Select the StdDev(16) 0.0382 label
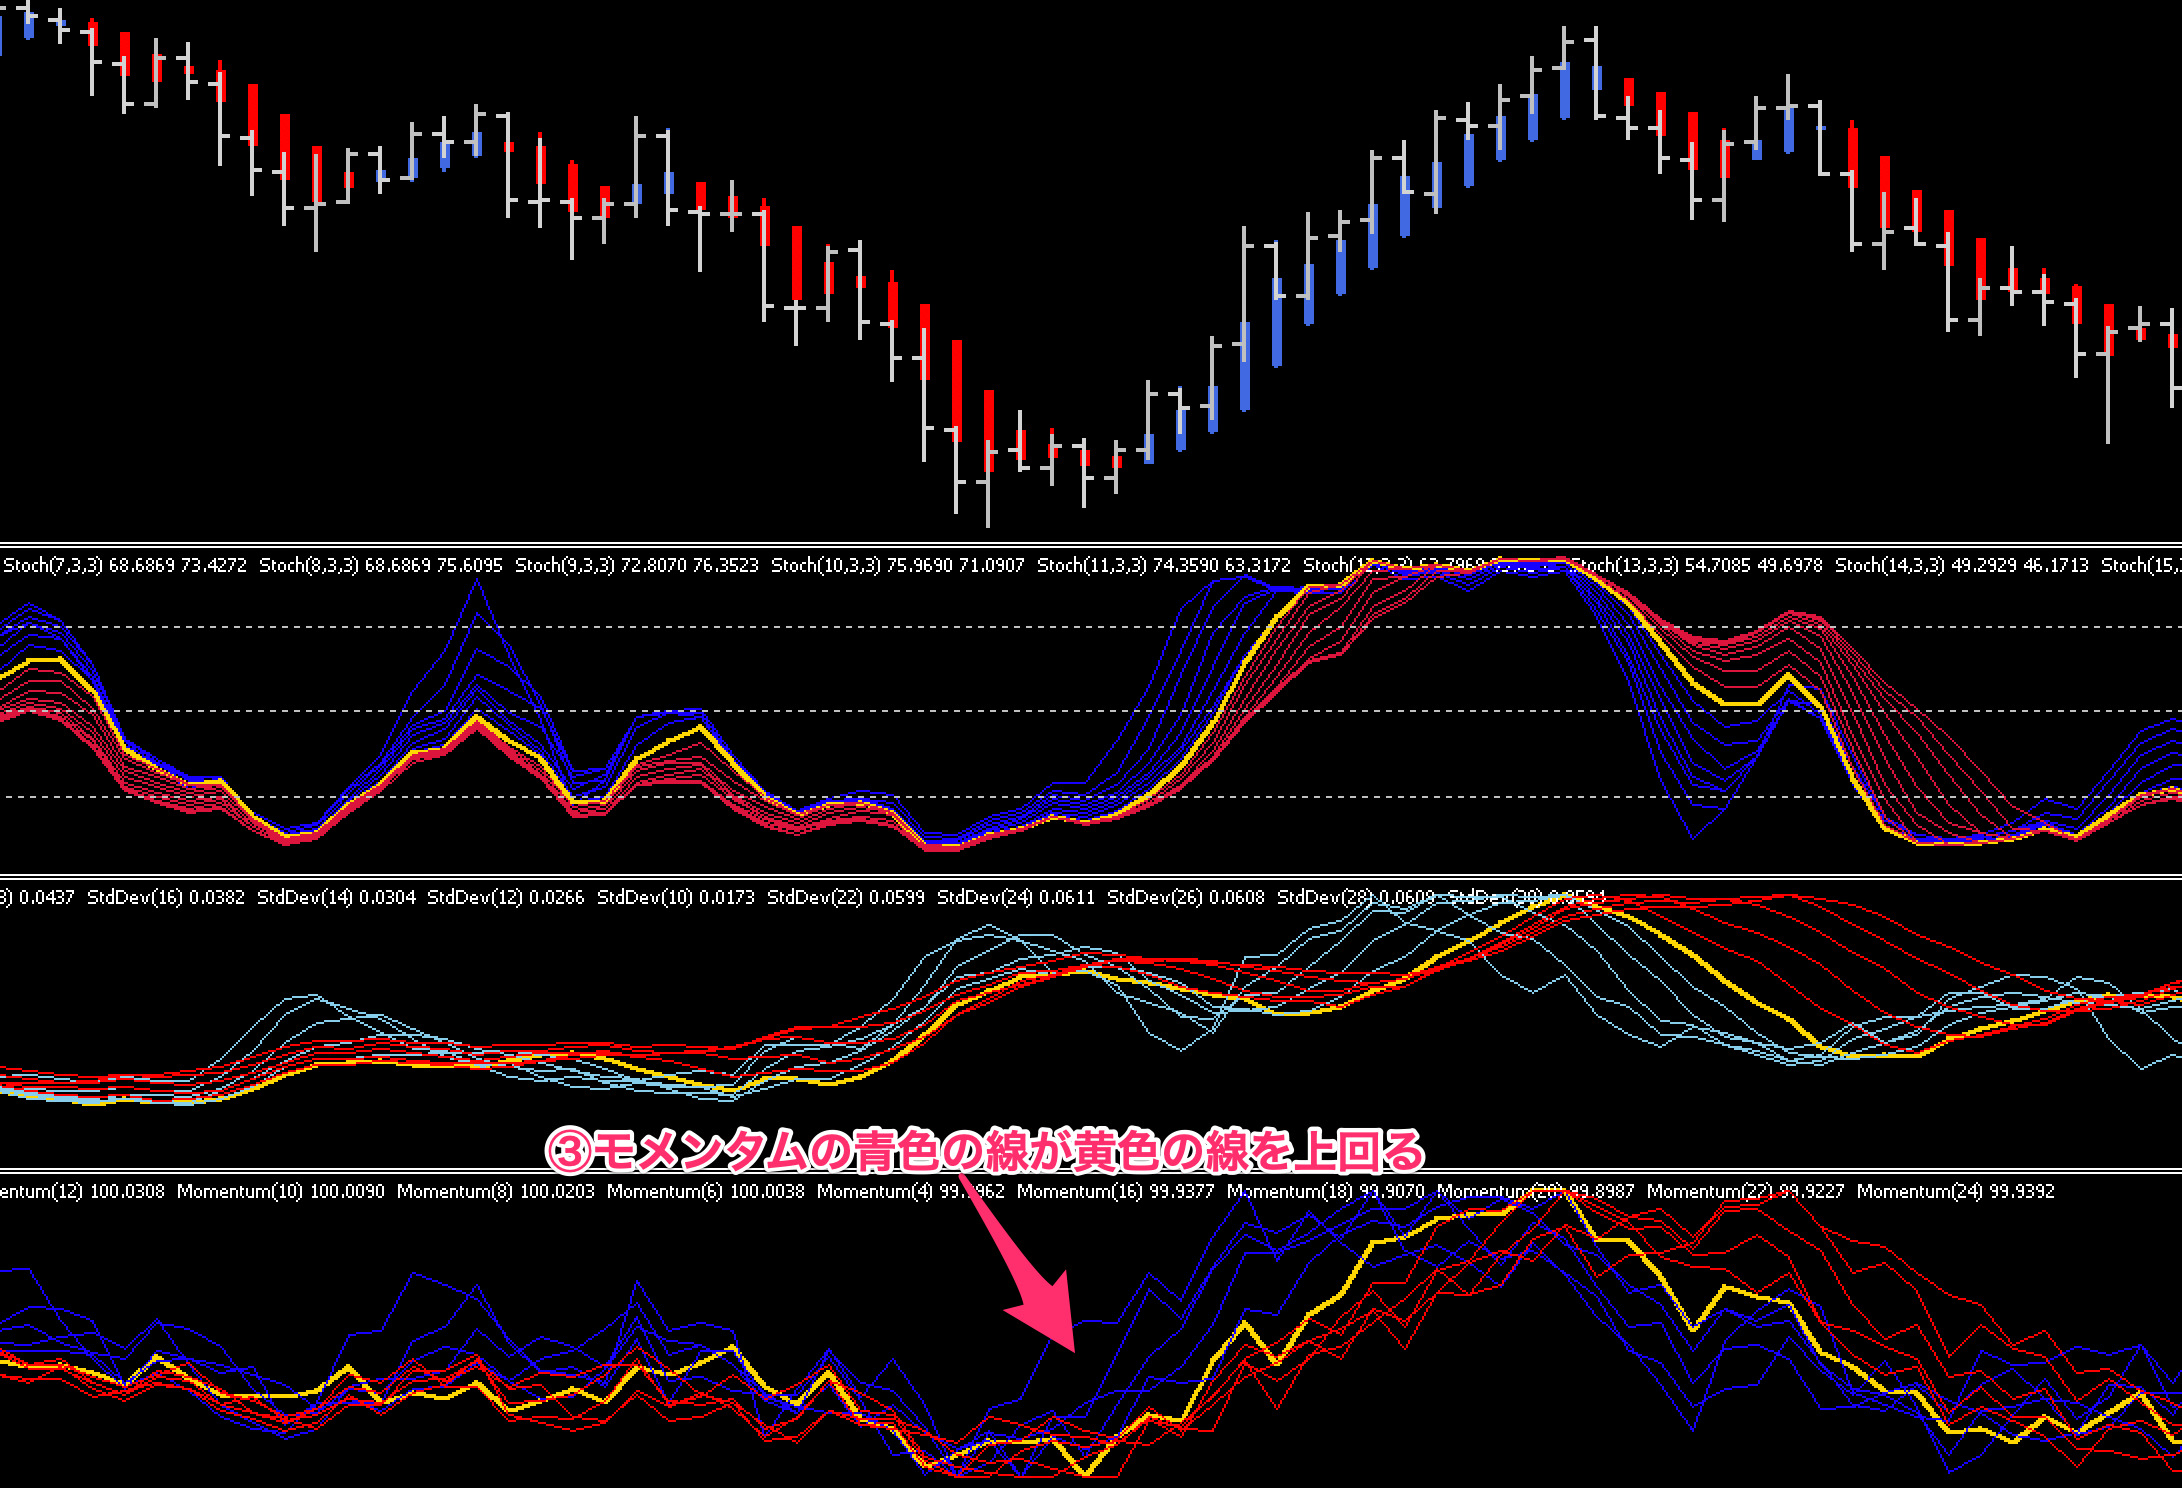2182x1488 pixels. pos(166,897)
